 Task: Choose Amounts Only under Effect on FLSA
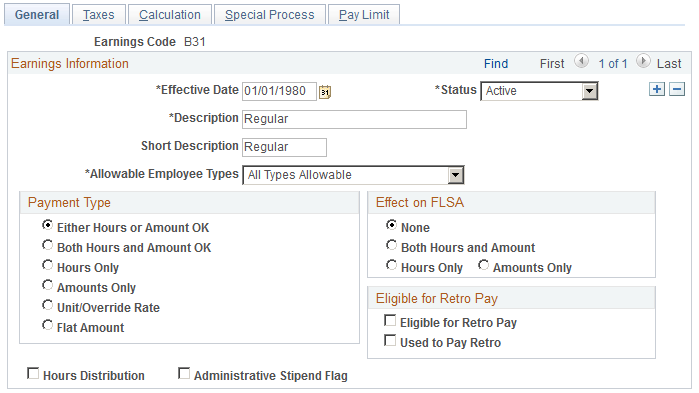(483, 266)
